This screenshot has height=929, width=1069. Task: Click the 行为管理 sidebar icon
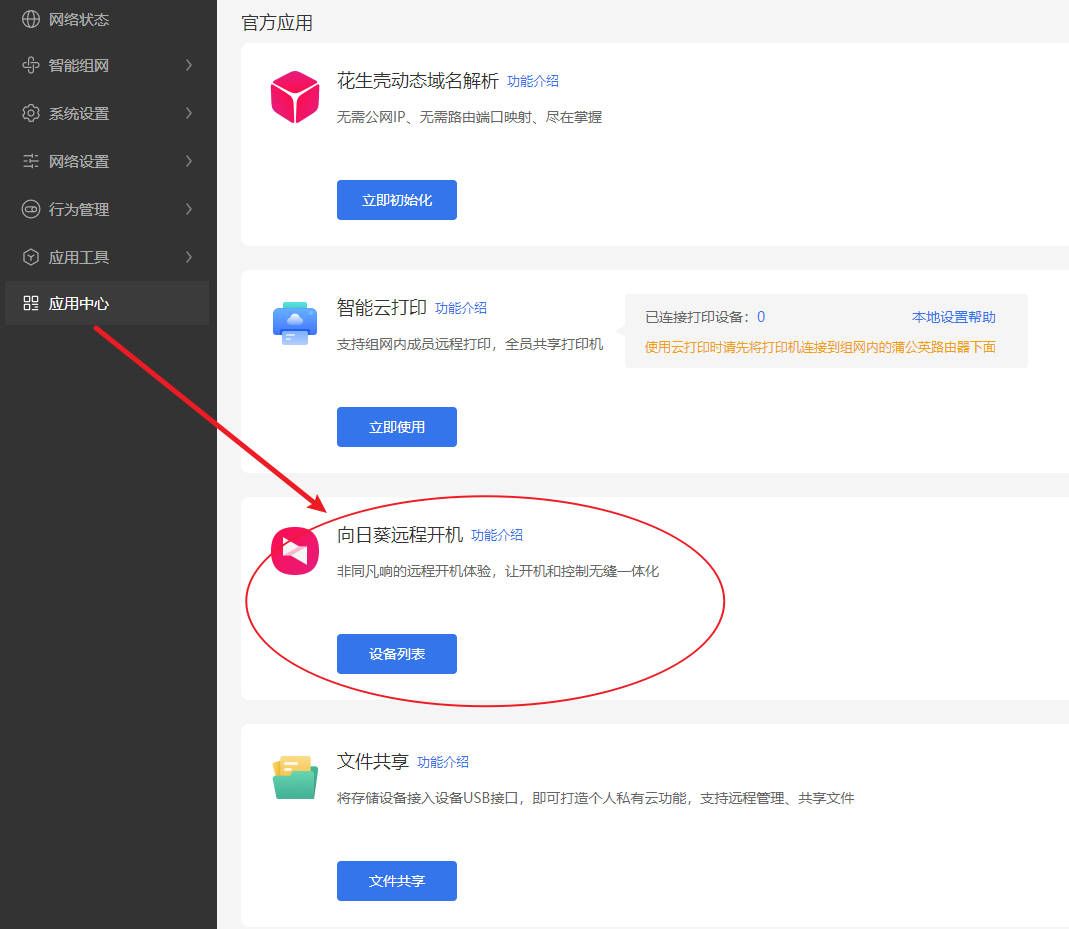coord(31,209)
